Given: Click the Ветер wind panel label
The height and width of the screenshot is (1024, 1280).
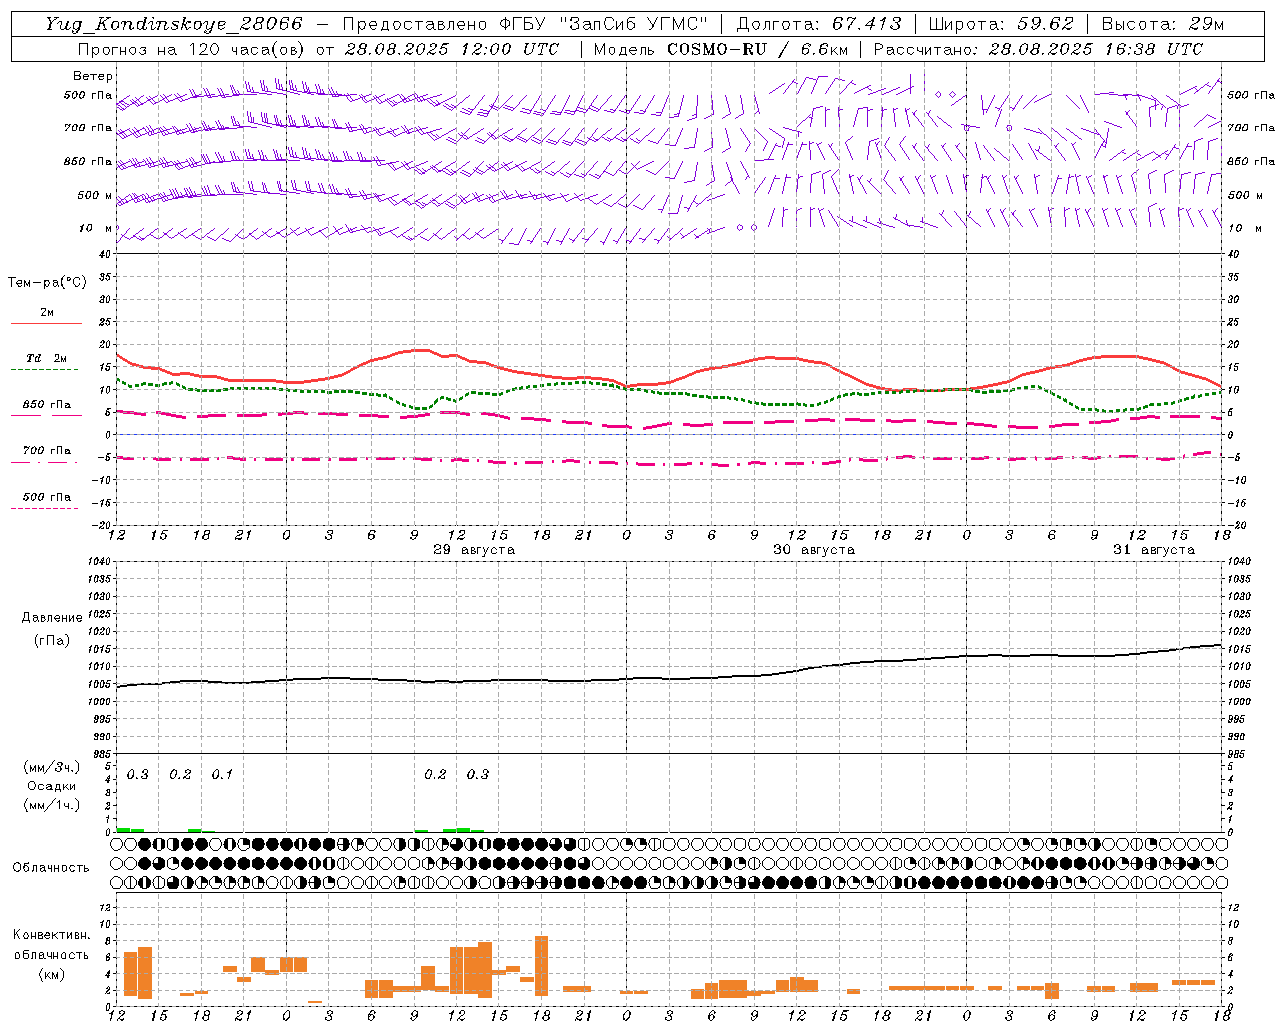Looking at the screenshot, I should 93,76.
